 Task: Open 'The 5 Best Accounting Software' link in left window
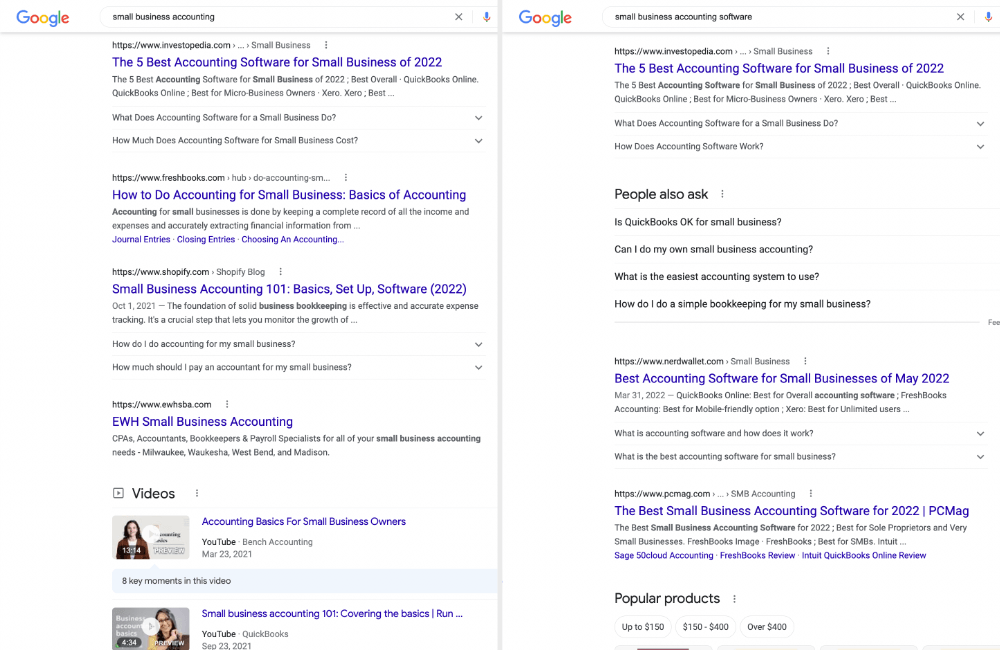coord(277,63)
